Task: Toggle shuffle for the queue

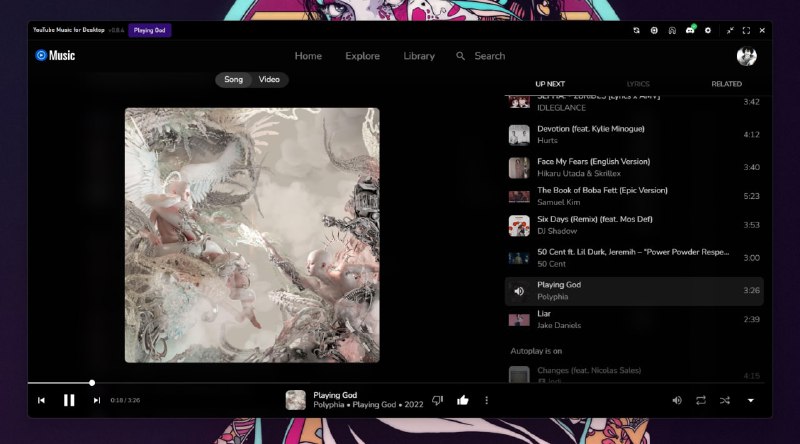Action: 725,400
